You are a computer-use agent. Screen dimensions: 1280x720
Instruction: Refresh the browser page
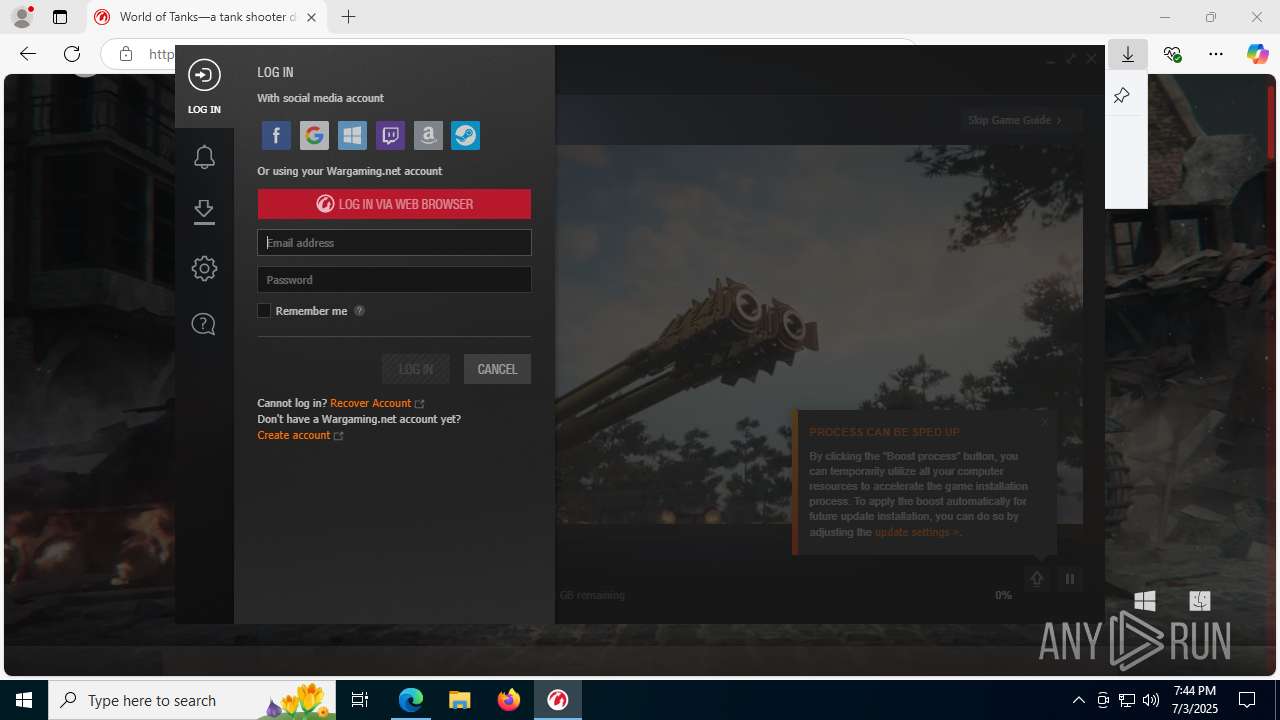click(72, 54)
